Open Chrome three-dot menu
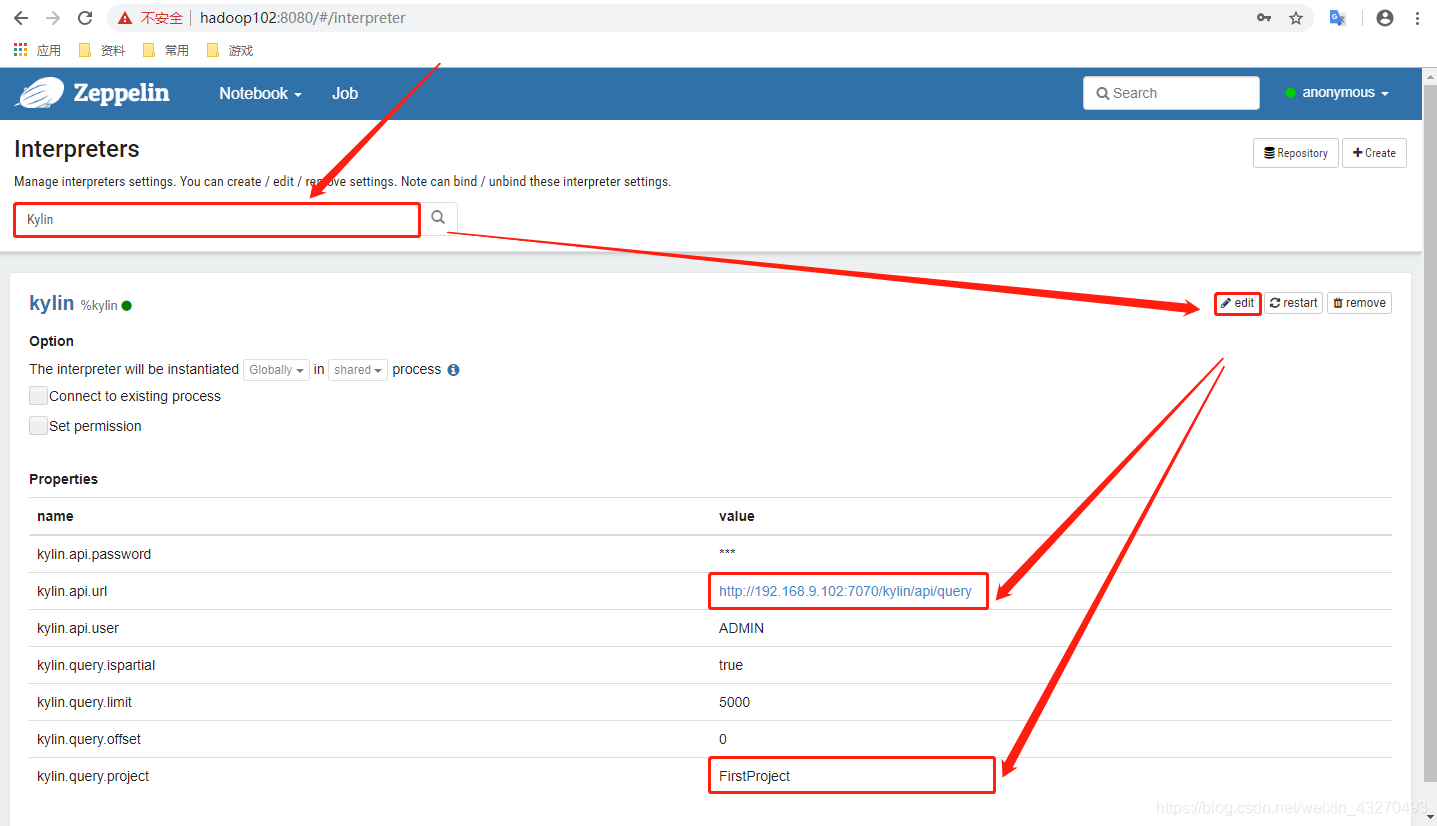Image resolution: width=1437 pixels, height=826 pixels. (1417, 18)
